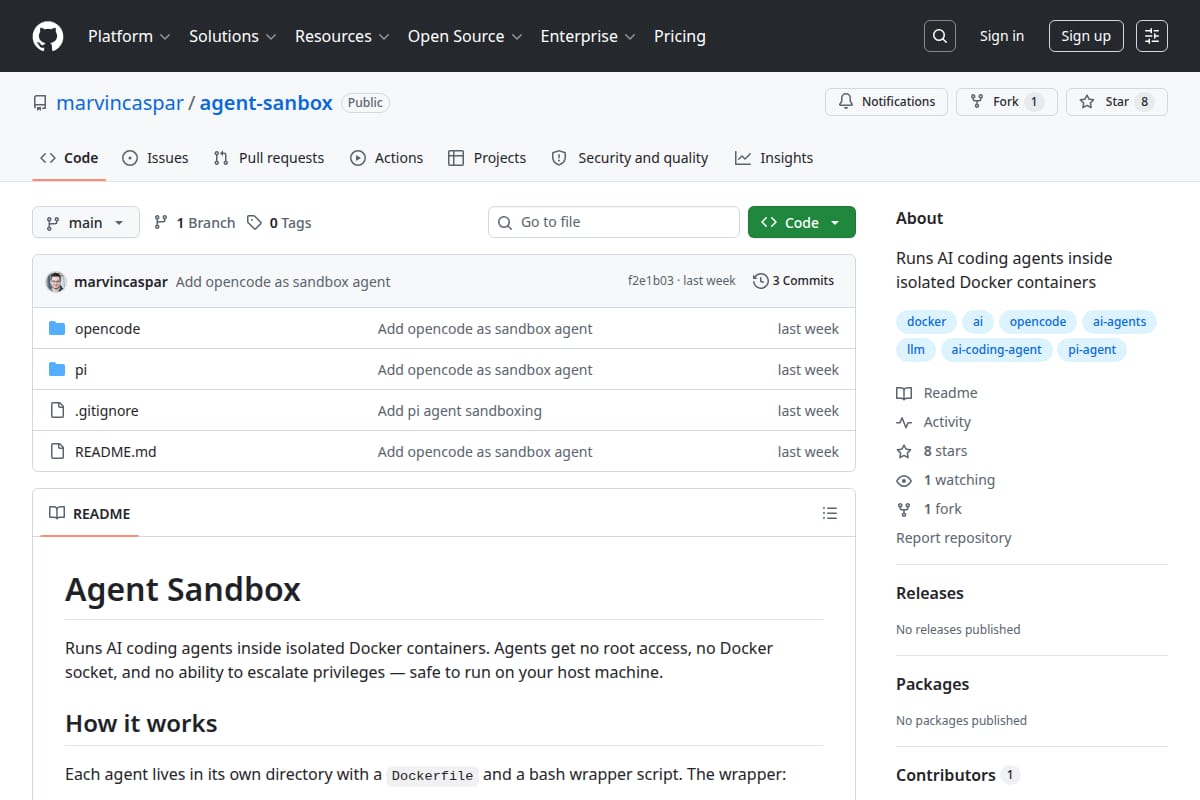View the 1 watching link

tap(946, 480)
